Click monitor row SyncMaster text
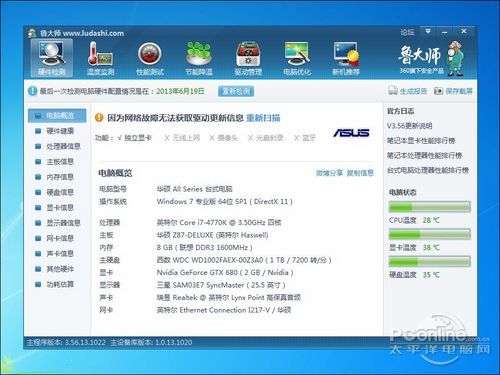The image size is (500, 375). (x=221, y=285)
